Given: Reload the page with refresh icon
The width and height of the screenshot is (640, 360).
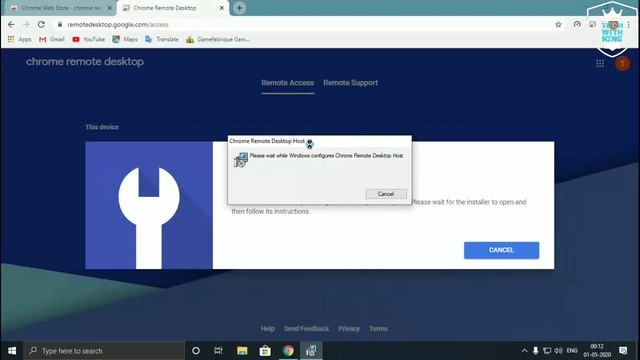Looking at the screenshot, I should click(x=41, y=24).
